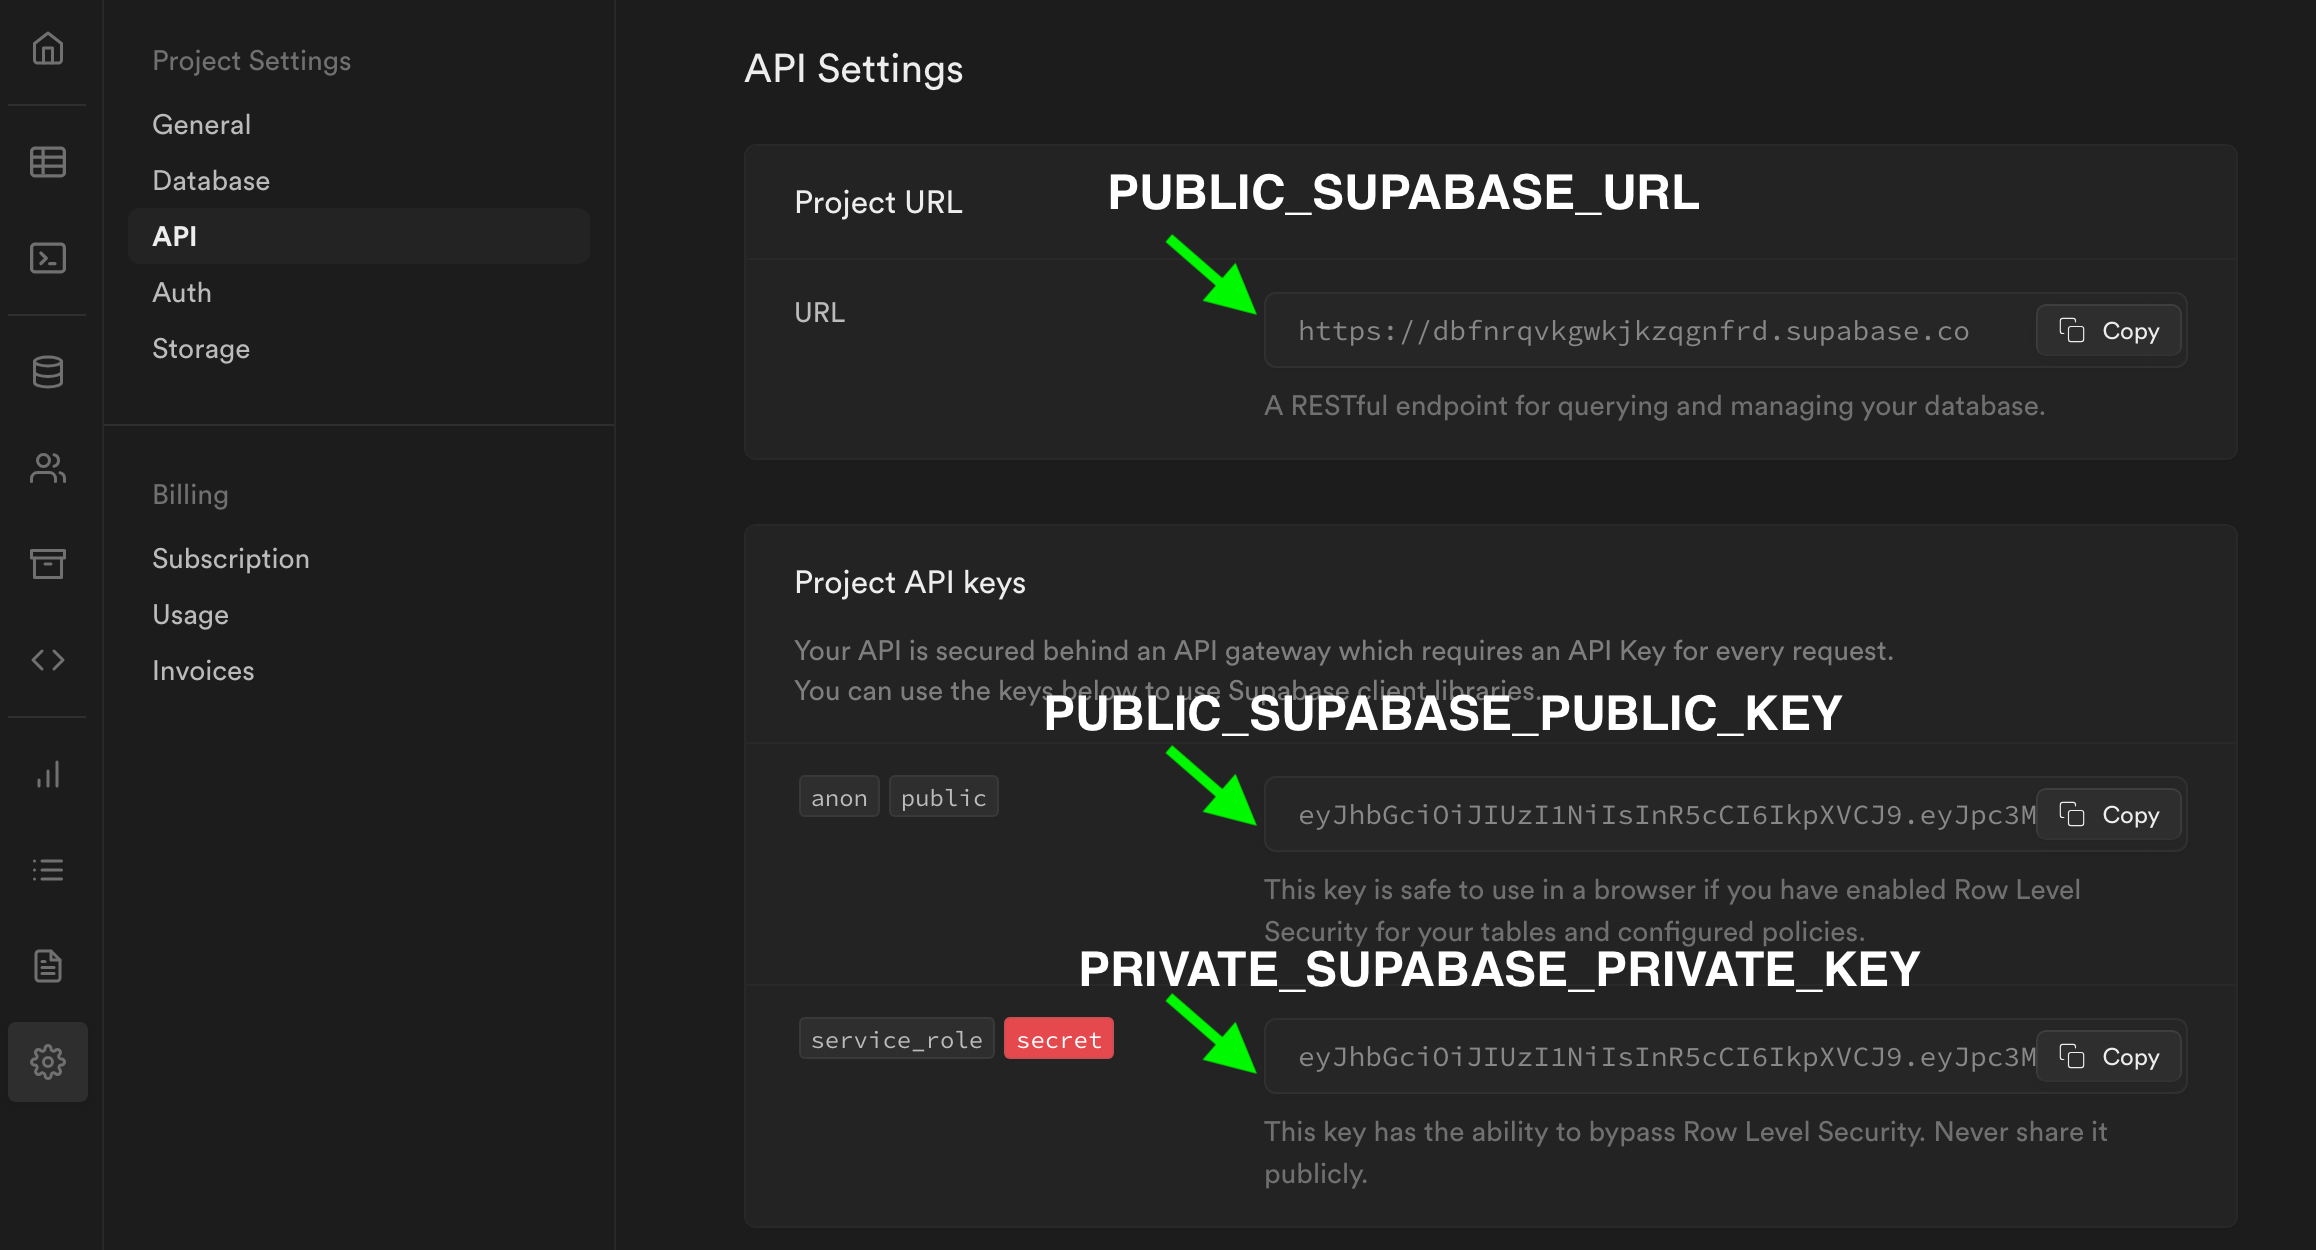Image resolution: width=2316 pixels, height=1250 pixels.
Task: Select the Table Editor icon
Action: click(47, 160)
